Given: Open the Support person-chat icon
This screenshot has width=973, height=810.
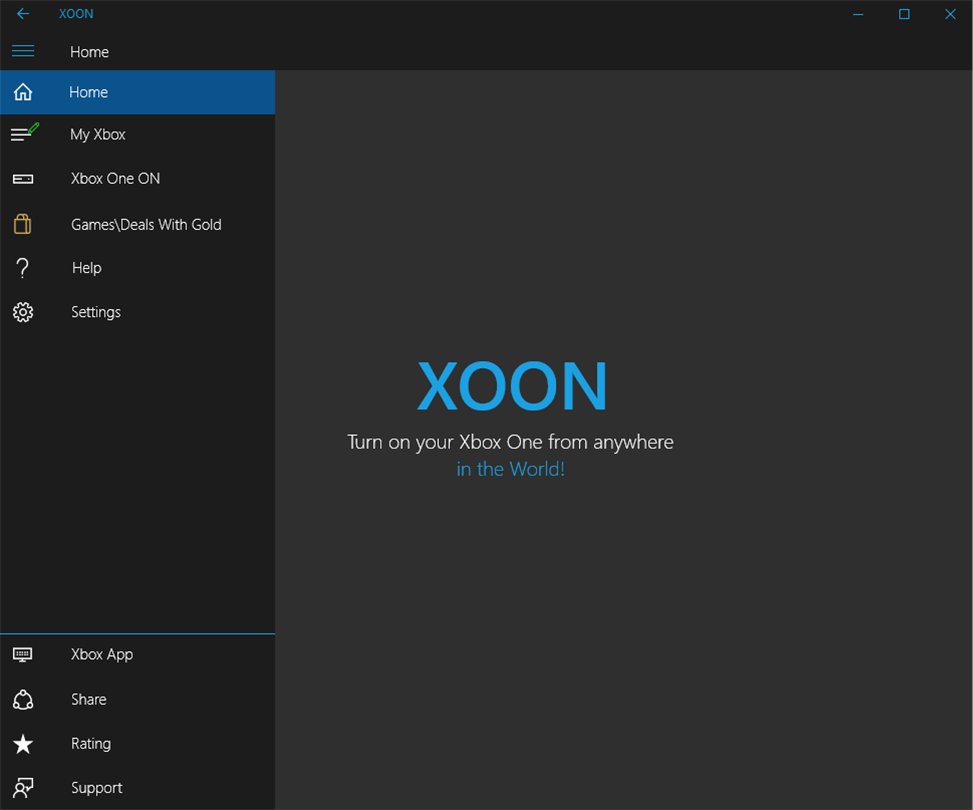Looking at the screenshot, I should [23, 788].
